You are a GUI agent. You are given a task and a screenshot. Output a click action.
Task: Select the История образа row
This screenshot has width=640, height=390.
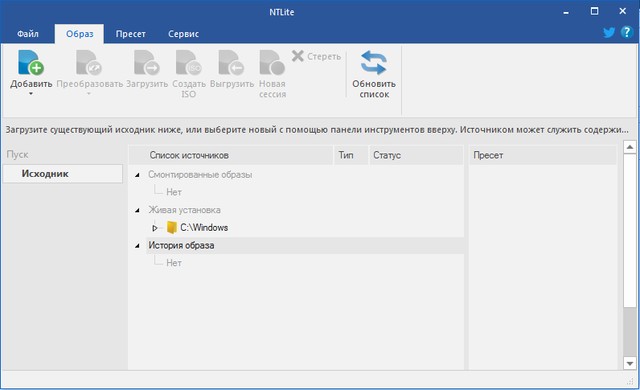(x=304, y=246)
